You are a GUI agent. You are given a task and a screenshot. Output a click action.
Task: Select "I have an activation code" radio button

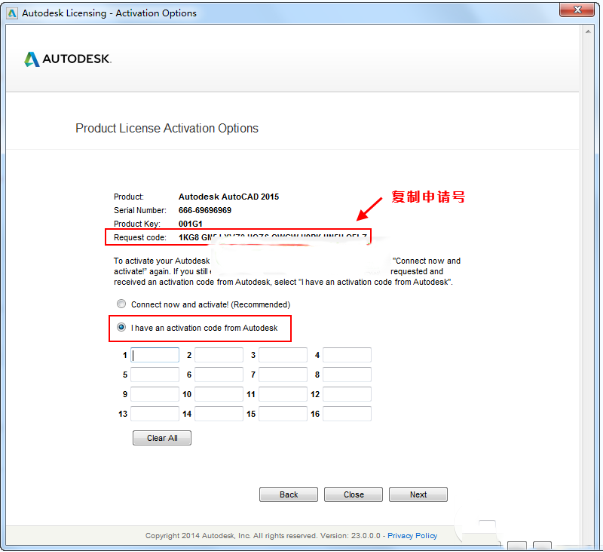121,327
